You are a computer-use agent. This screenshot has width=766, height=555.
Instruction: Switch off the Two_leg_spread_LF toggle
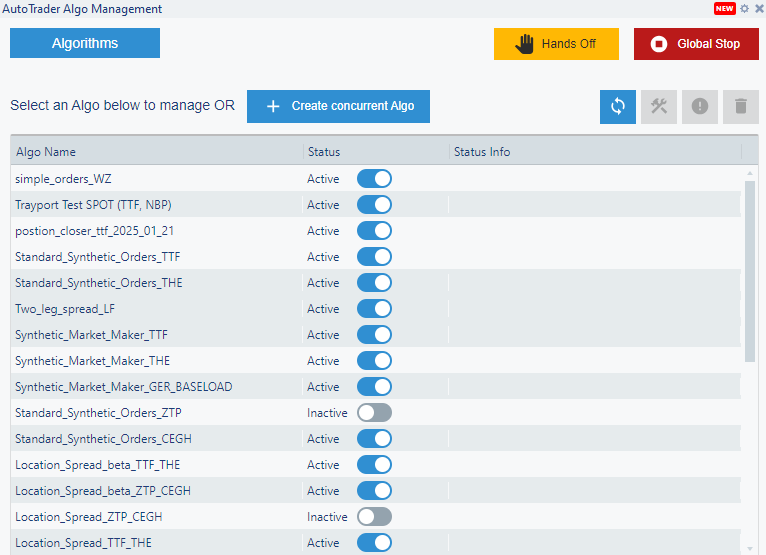coord(374,309)
